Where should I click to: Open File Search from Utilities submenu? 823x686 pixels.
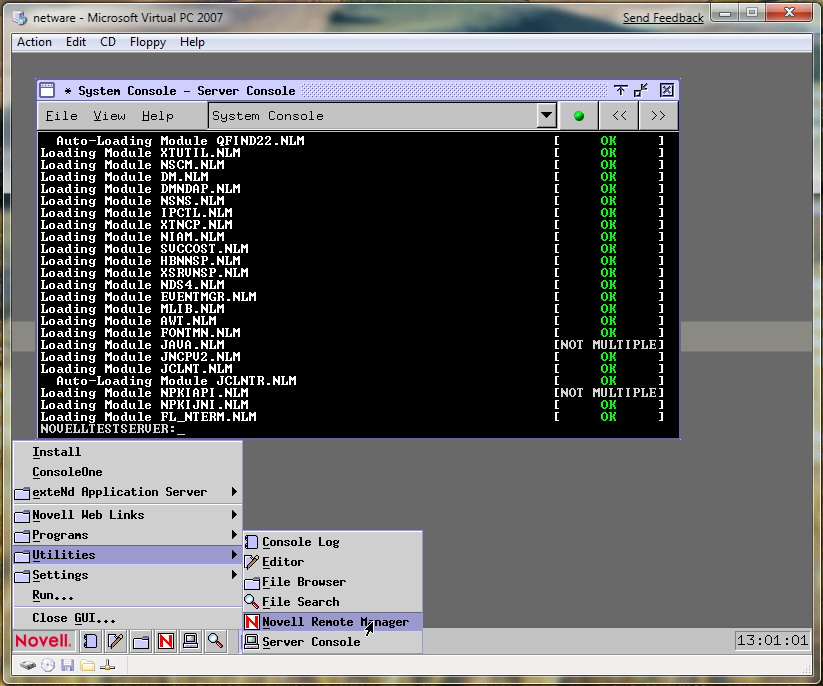click(x=333, y=601)
